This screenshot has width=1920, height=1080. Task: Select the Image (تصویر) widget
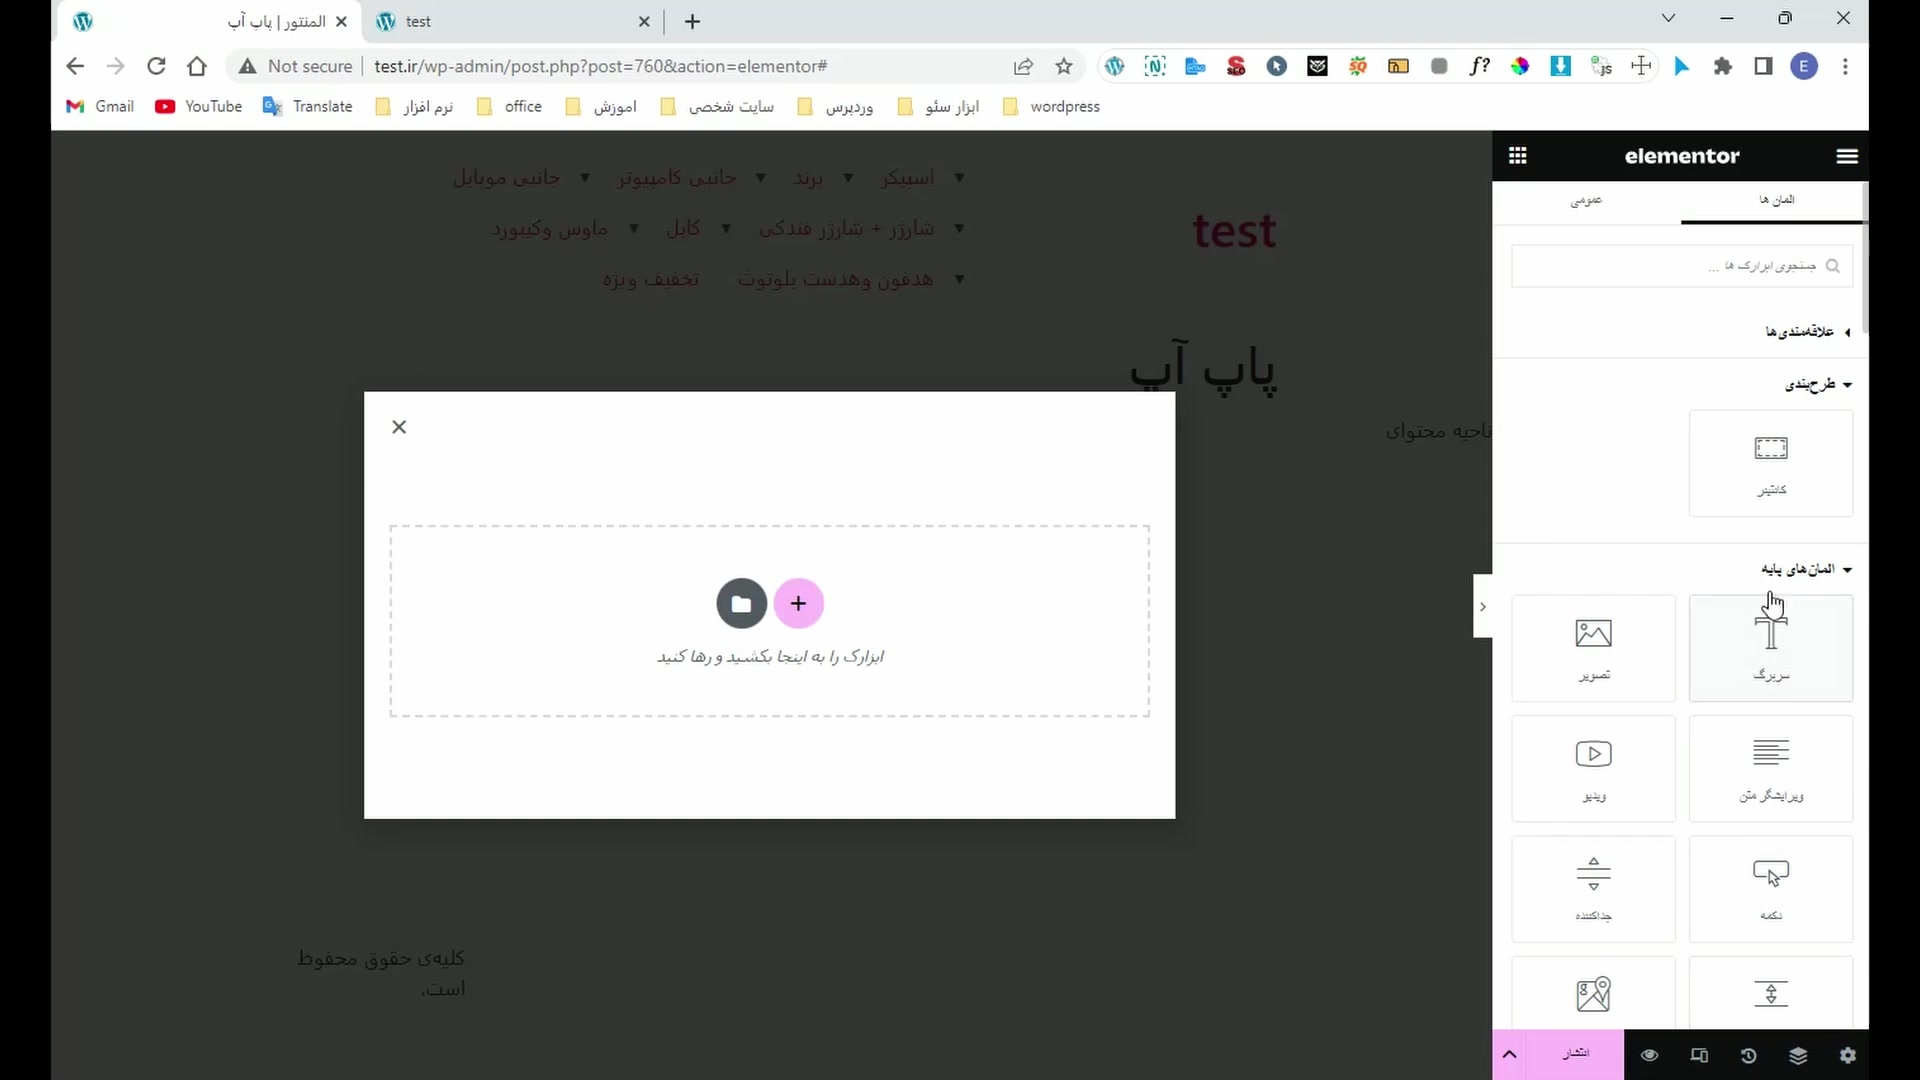(1593, 647)
